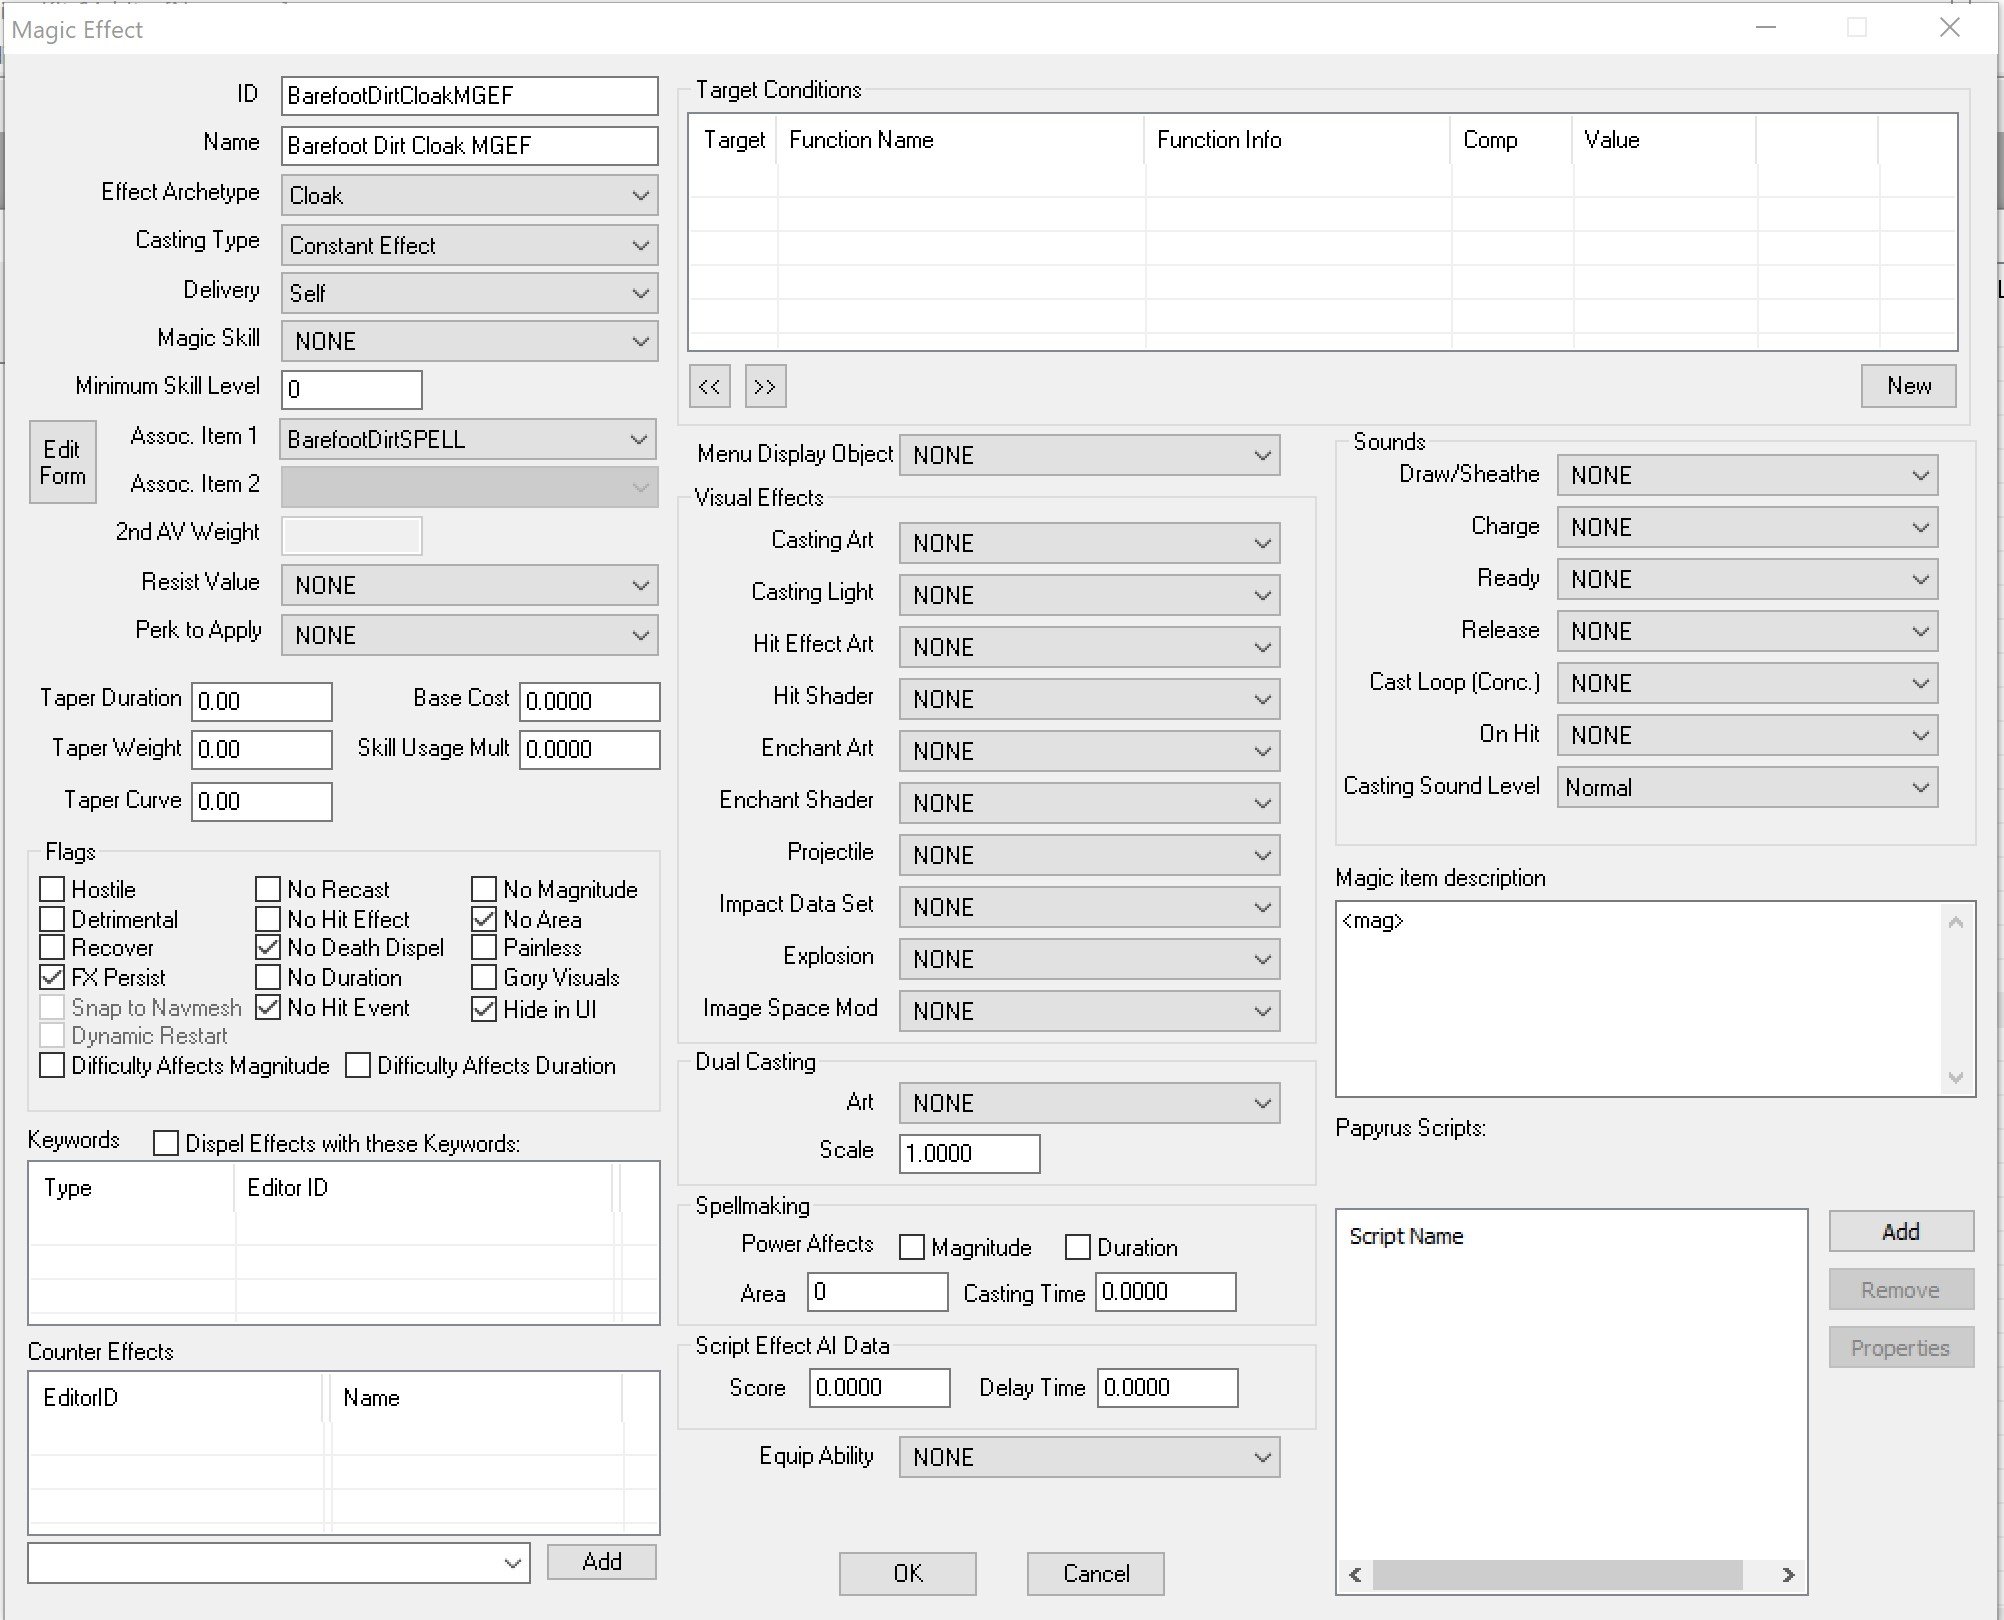Image resolution: width=2004 pixels, height=1620 pixels.
Task: Click the Cancel button
Action: coord(1095,1574)
